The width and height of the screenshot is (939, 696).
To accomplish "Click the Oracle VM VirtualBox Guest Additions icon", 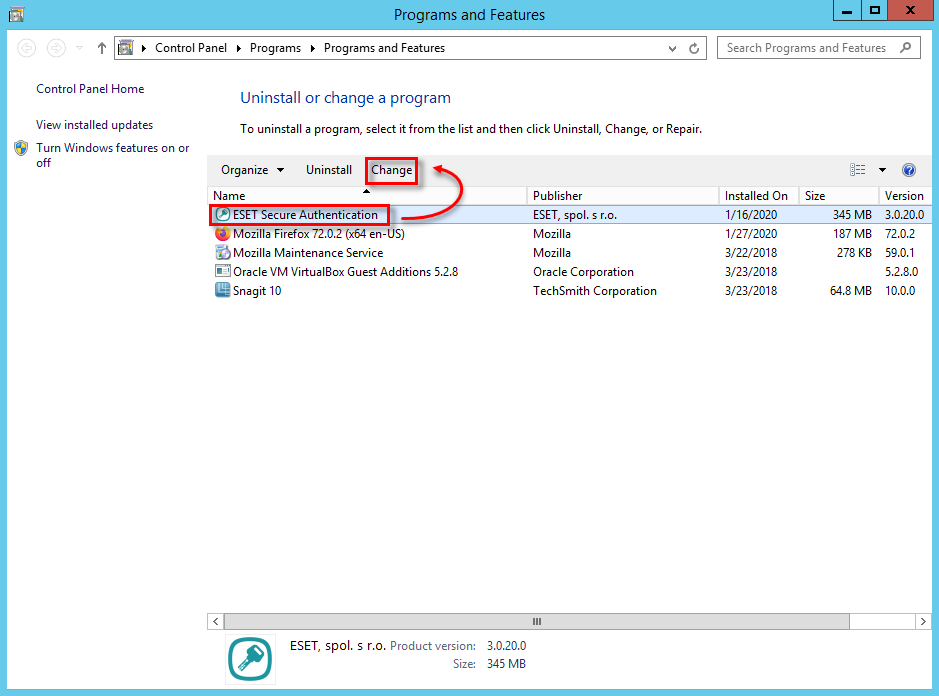I will tap(222, 271).
